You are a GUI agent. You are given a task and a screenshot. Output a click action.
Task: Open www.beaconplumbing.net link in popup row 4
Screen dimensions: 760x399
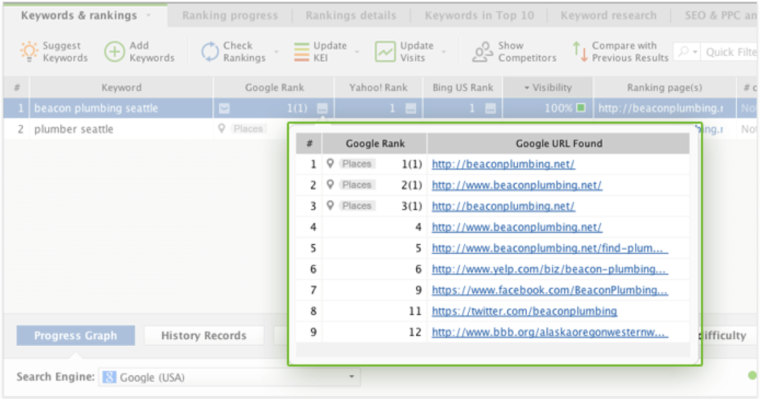[517, 227]
